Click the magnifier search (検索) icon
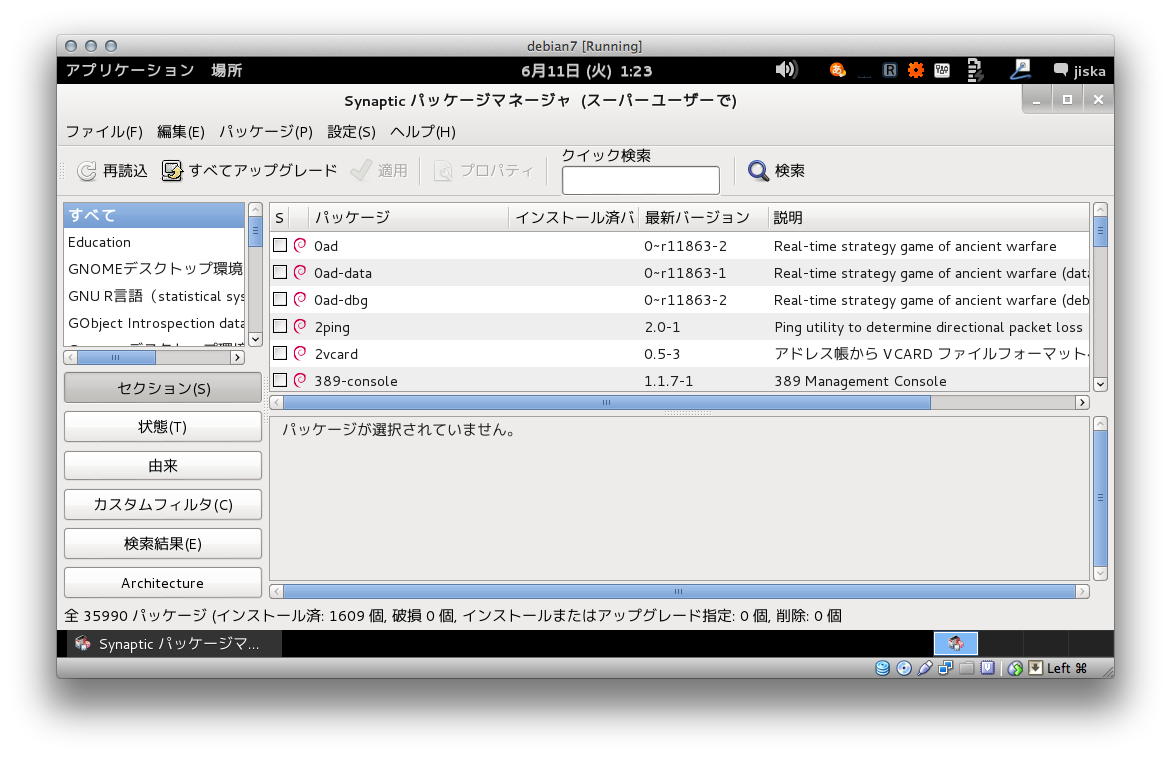Viewport: 1171px width, 757px height. (x=758, y=171)
